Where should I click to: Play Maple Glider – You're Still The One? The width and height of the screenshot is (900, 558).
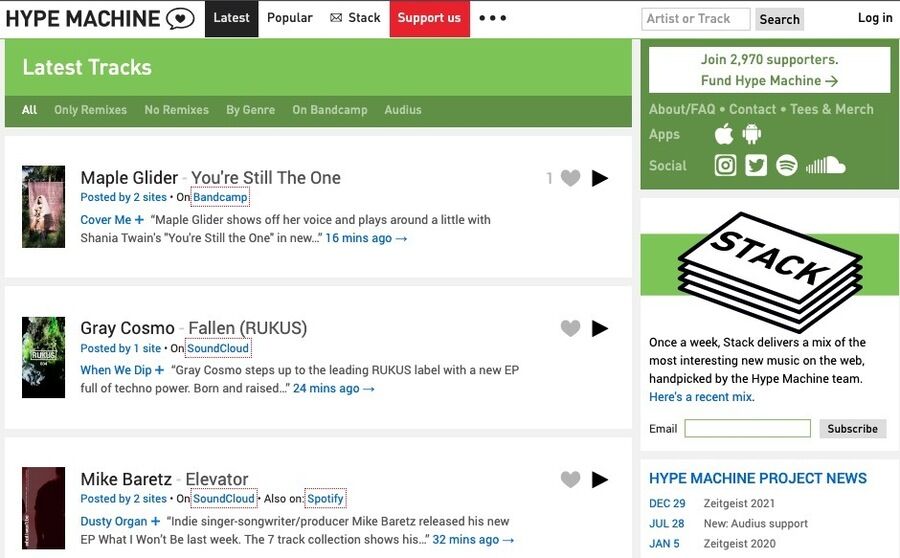coord(600,178)
